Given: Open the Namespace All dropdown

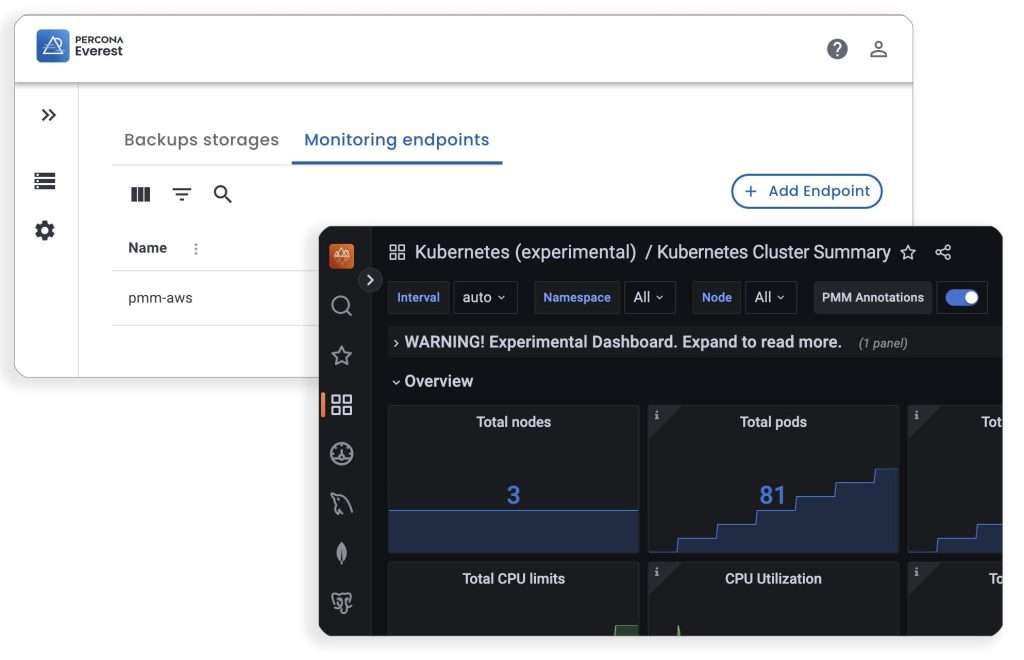Looking at the screenshot, I should pyautogui.click(x=650, y=297).
